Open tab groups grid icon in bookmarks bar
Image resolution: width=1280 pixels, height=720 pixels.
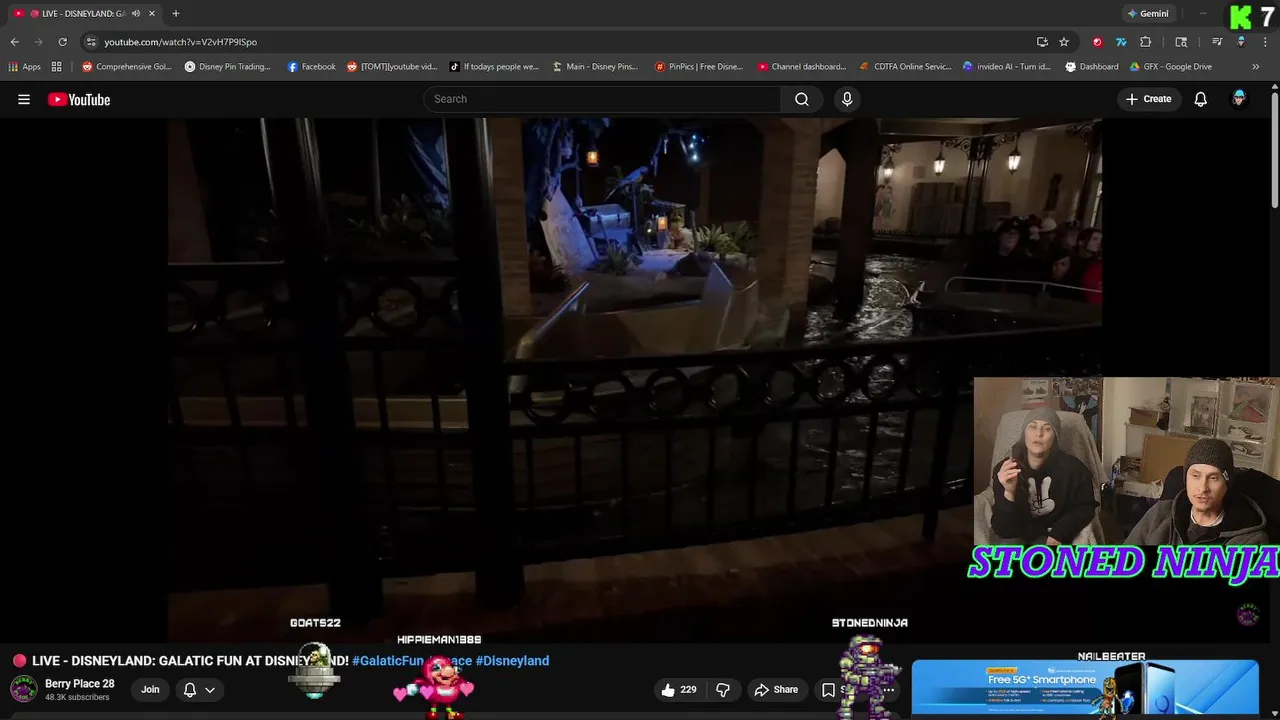[57, 67]
